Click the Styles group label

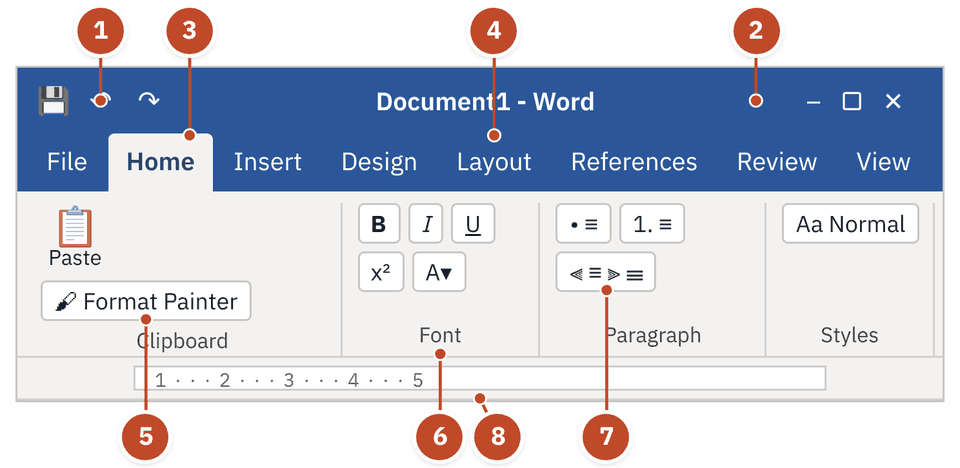point(849,335)
